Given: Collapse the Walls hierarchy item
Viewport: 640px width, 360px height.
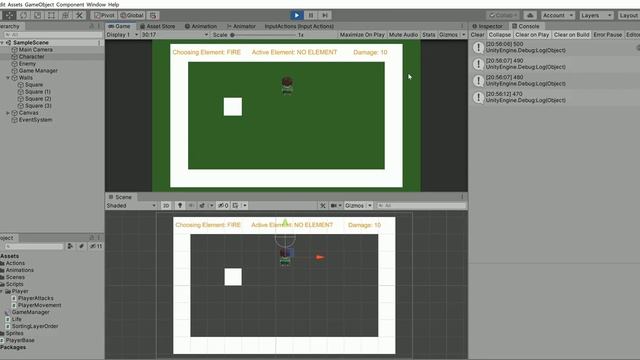Looking at the screenshot, I should coord(8,78).
